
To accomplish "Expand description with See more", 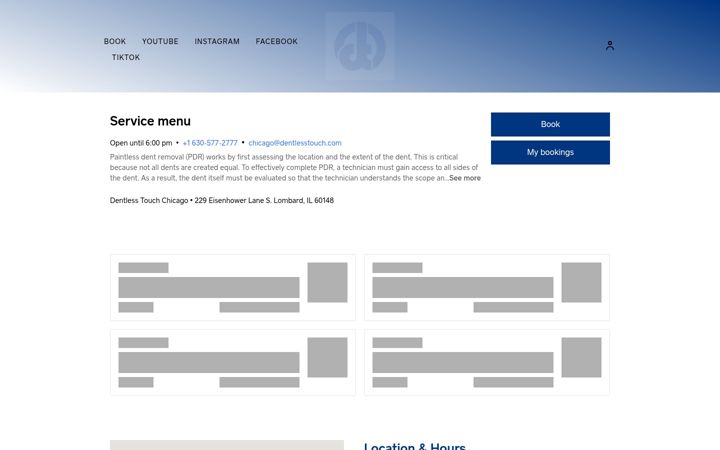I will click(x=465, y=178).
